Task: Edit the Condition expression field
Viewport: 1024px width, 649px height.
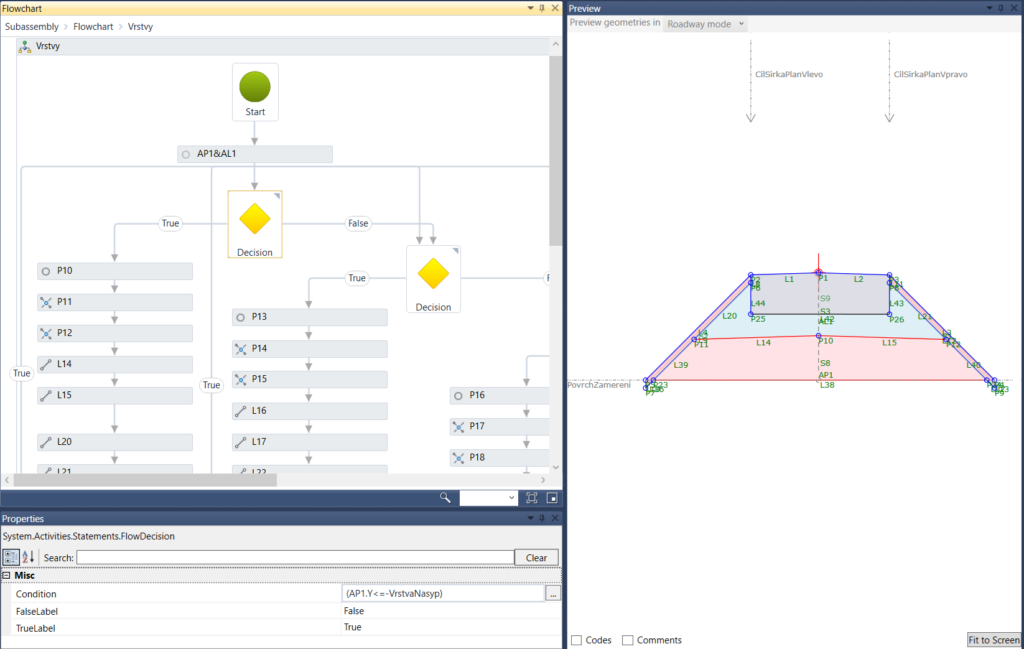Action: point(443,594)
